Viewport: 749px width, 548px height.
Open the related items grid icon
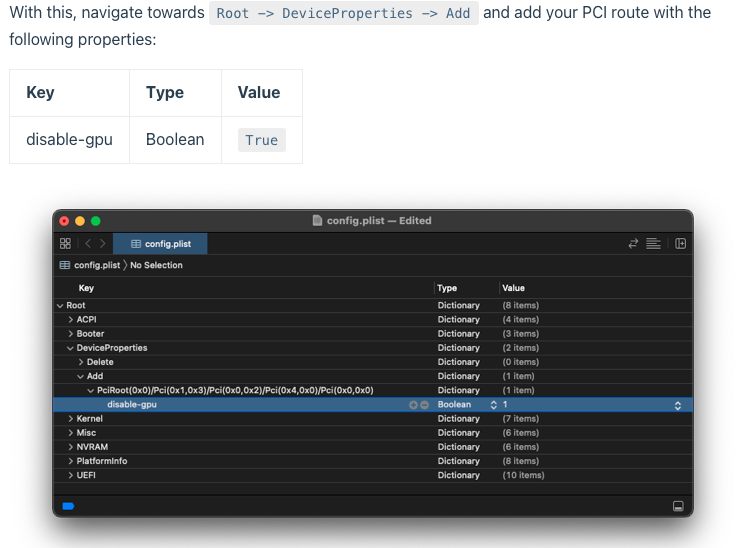[65, 244]
